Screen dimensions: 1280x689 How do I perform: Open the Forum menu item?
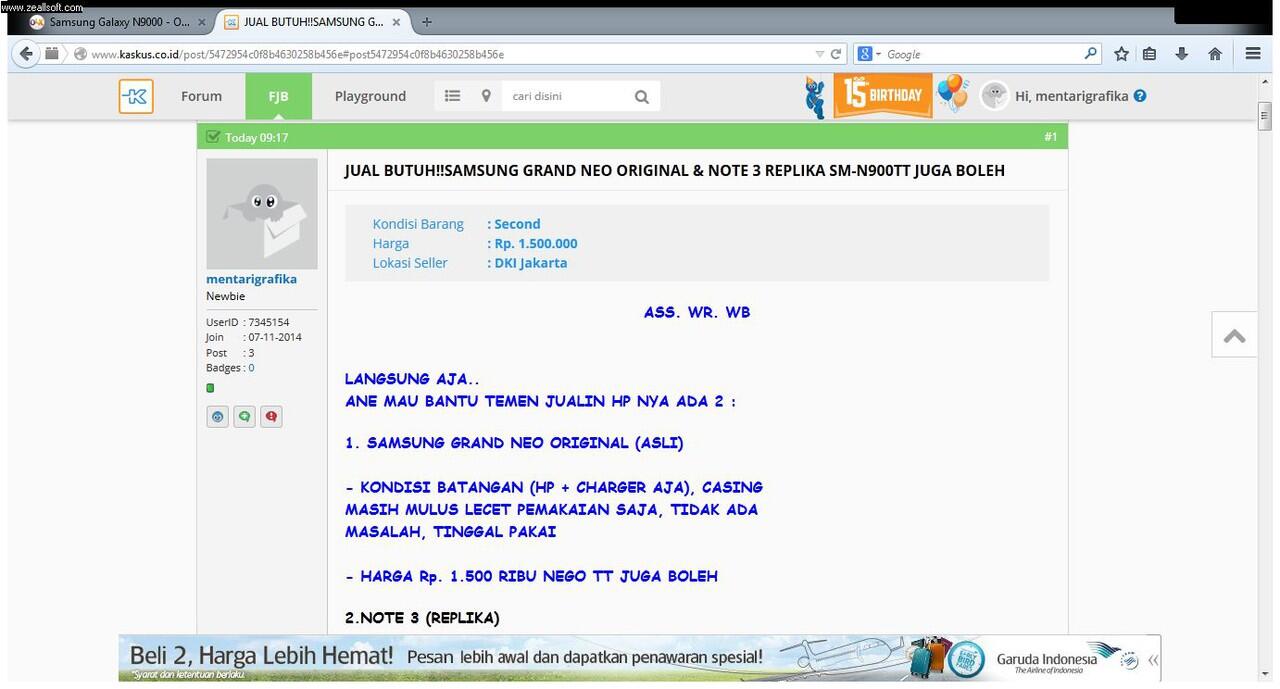(201, 96)
